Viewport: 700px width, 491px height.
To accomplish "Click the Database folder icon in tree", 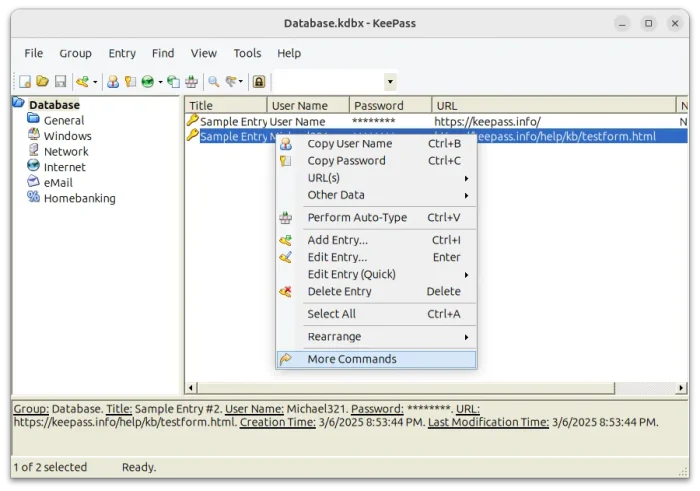I will [x=18, y=103].
